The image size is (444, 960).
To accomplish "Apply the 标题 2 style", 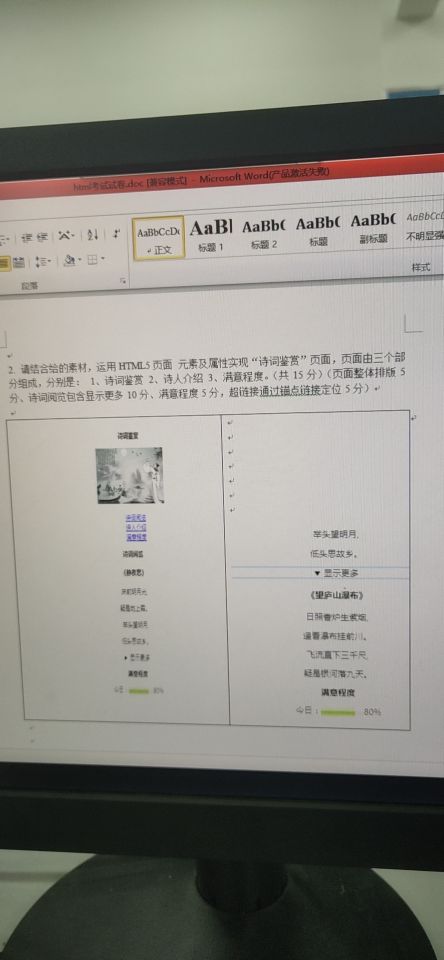I will point(263,234).
